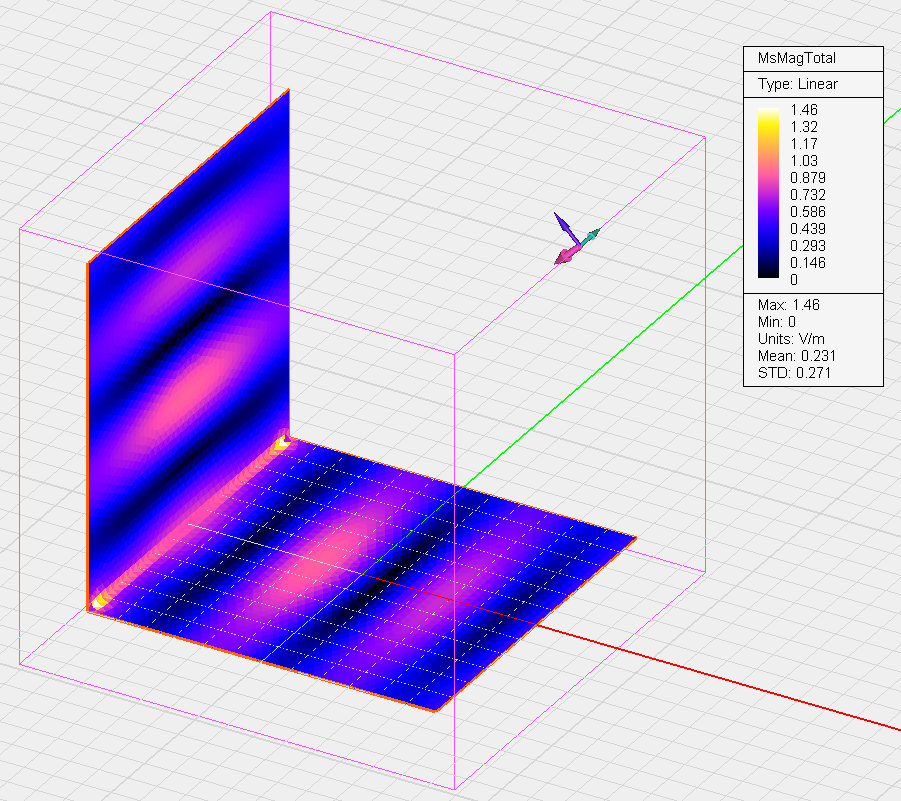
Task: Select the 0.732 scale label in legend
Action: [807, 194]
